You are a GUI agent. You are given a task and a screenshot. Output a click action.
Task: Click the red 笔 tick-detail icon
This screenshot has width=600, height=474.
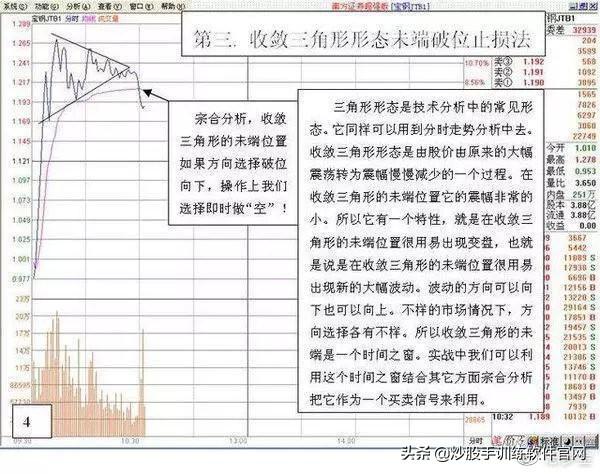pos(496,441)
